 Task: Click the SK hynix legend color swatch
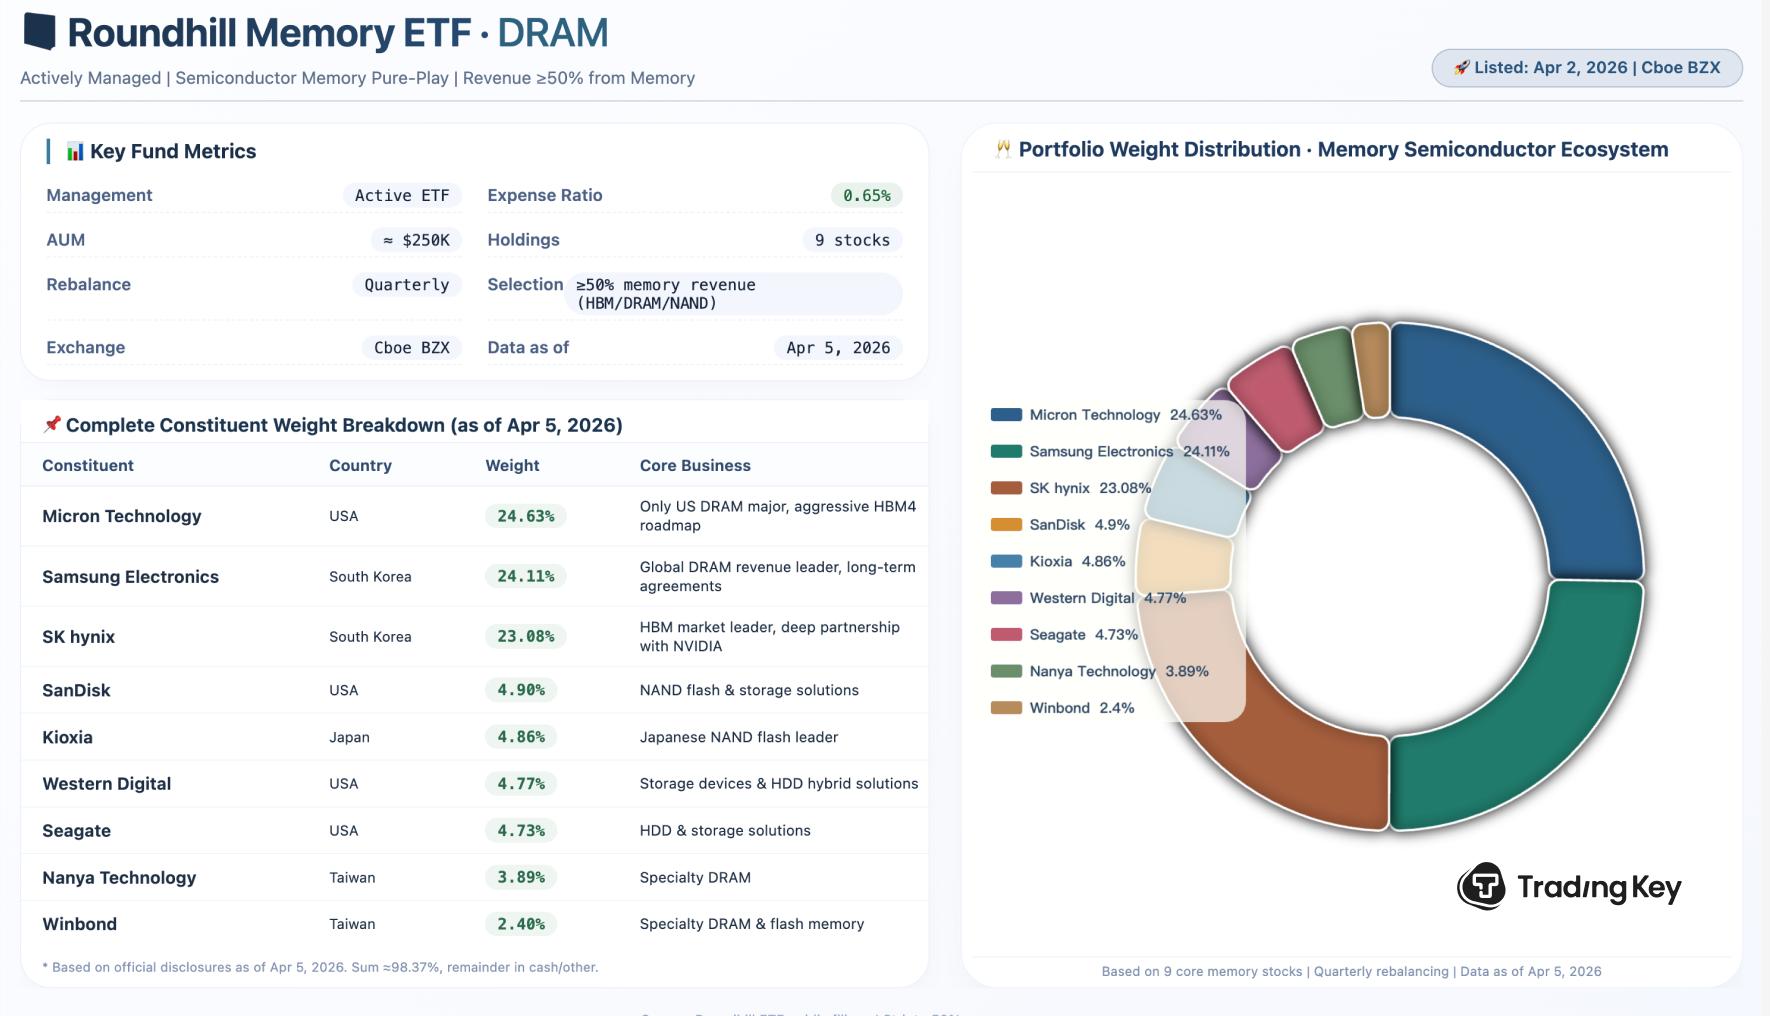point(1006,488)
